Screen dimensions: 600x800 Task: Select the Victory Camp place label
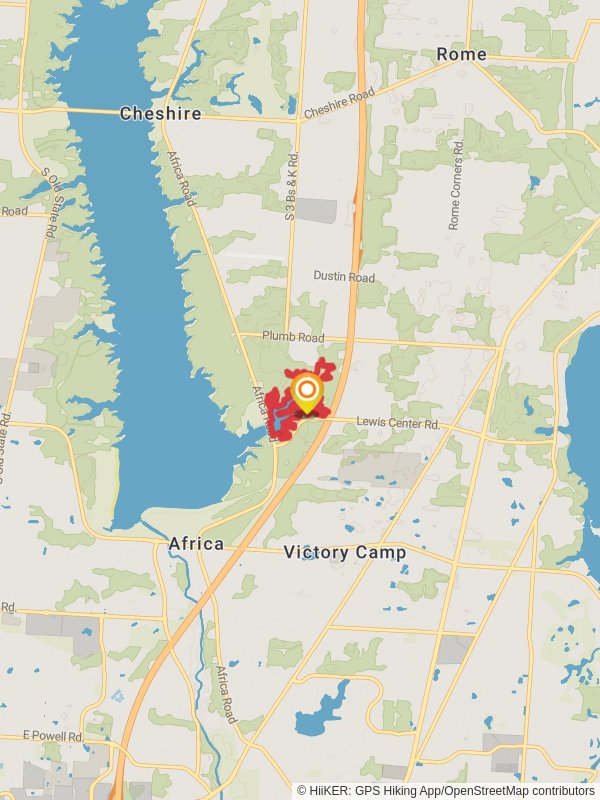click(345, 552)
